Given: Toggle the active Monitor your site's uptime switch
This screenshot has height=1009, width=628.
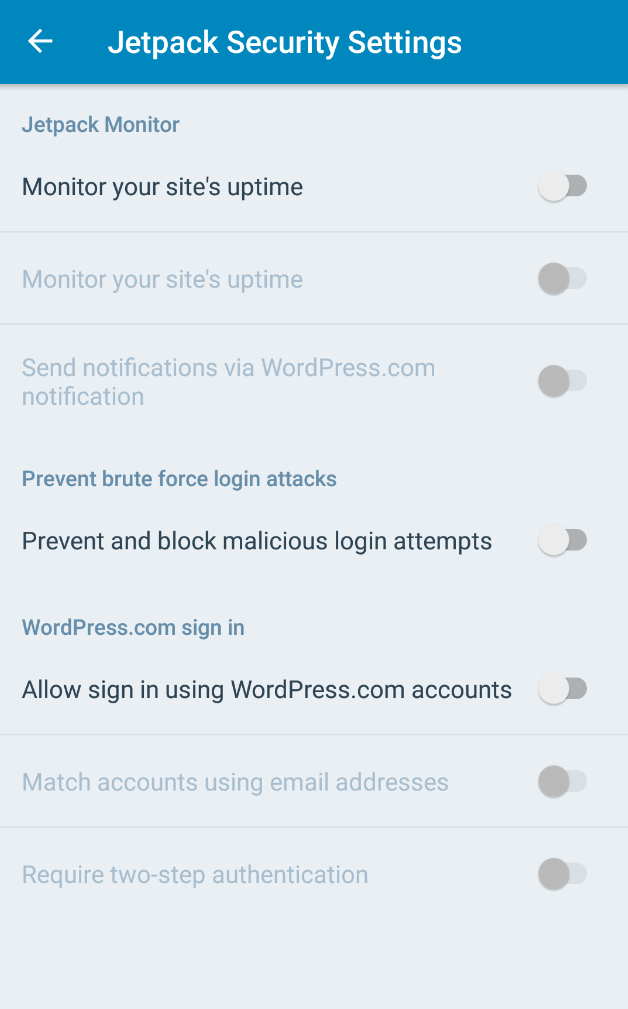Looking at the screenshot, I should click(x=562, y=187).
